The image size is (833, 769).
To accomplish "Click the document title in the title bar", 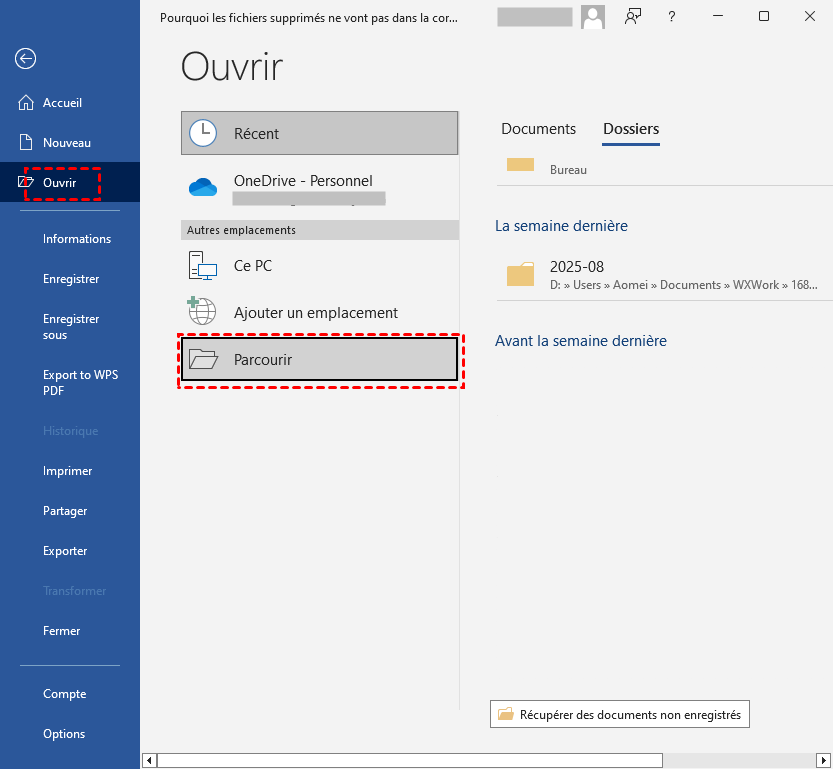I will [x=309, y=18].
